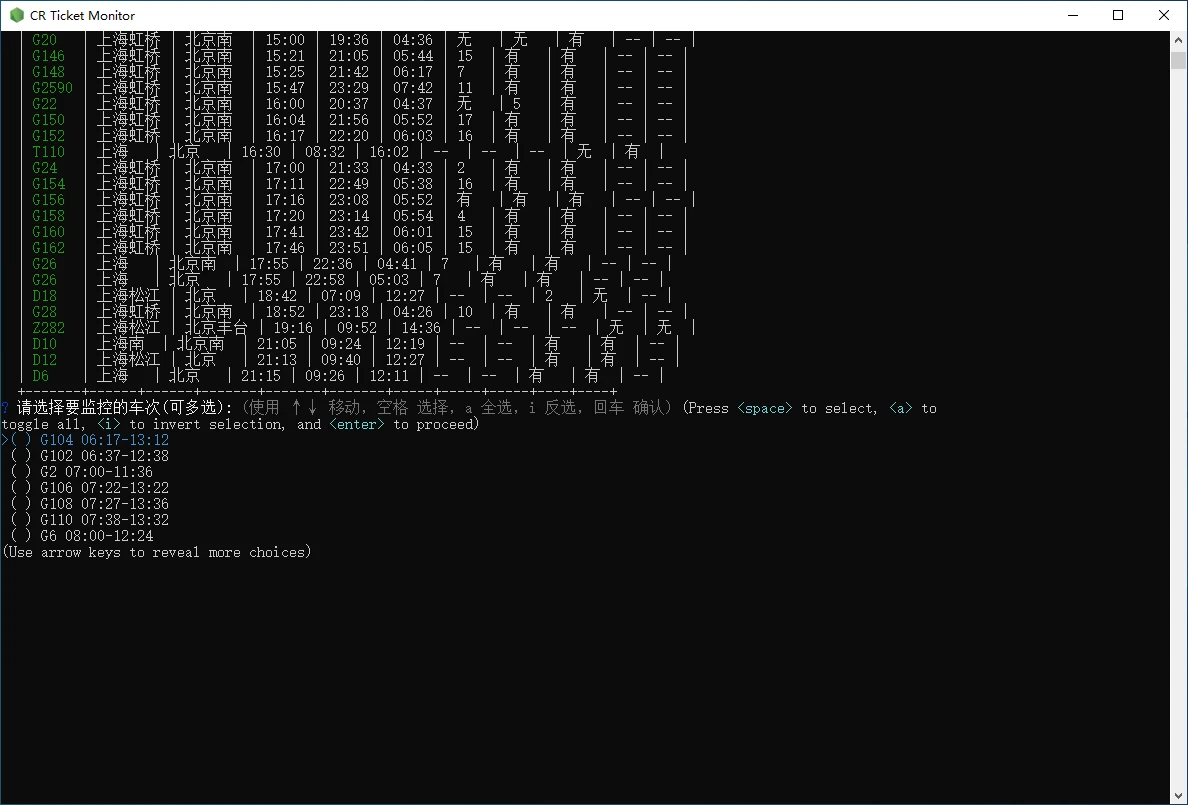Tick the checkbox for G102 06:37-12:38
This screenshot has width=1188, height=805.
click(22, 456)
